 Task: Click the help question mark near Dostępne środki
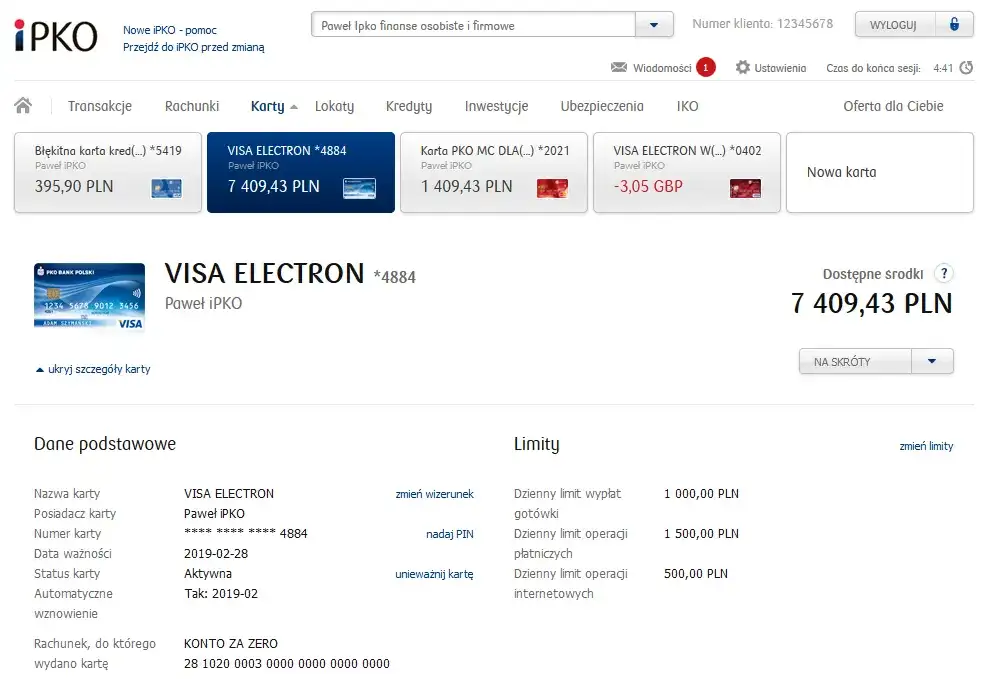(943, 274)
